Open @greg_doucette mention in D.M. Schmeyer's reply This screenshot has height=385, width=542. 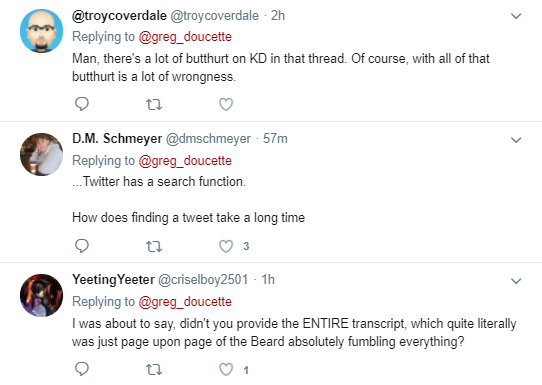click(185, 161)
